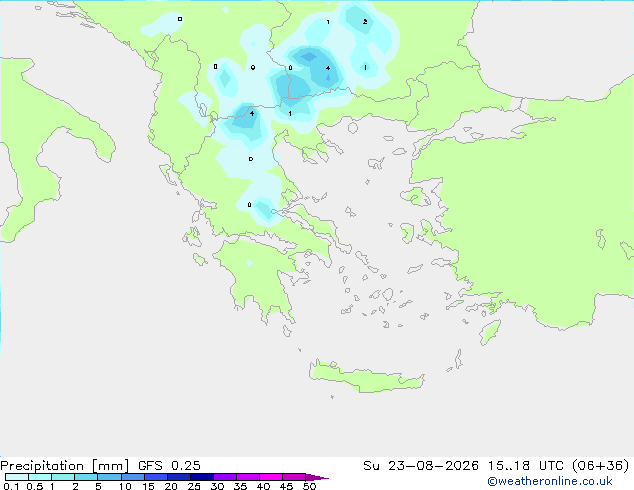
Task: Click the 'Precipitation [mm]' title text
Action: 64,466
